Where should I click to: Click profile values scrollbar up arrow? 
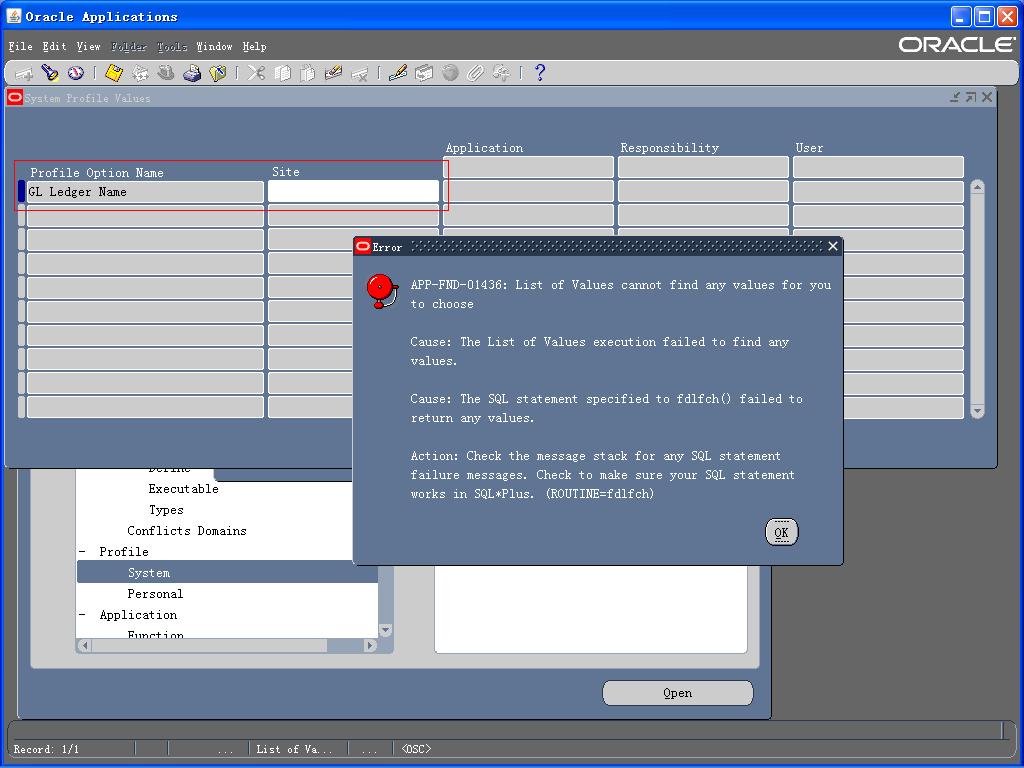point(978,187)
